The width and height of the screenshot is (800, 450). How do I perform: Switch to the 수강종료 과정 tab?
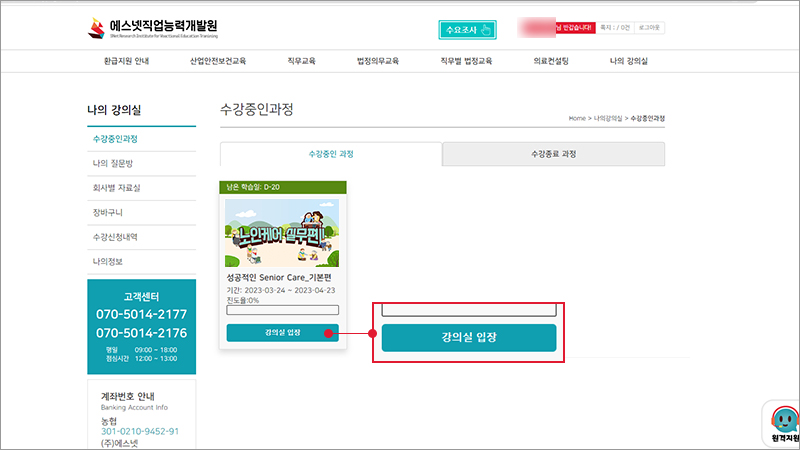pyautogui.click(x=553, y=154)
